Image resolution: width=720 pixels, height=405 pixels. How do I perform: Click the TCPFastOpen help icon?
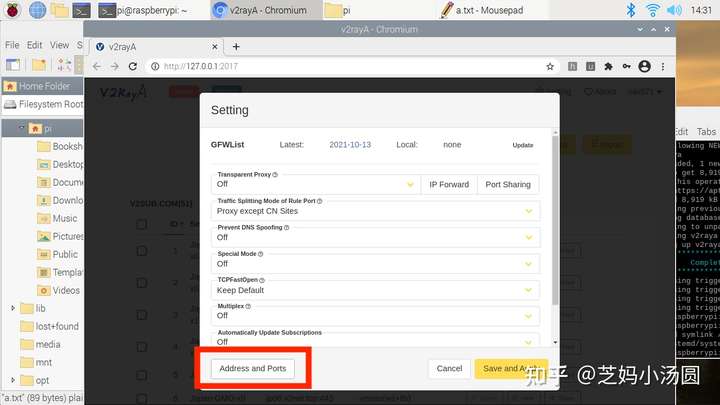(x=262, y=280)
